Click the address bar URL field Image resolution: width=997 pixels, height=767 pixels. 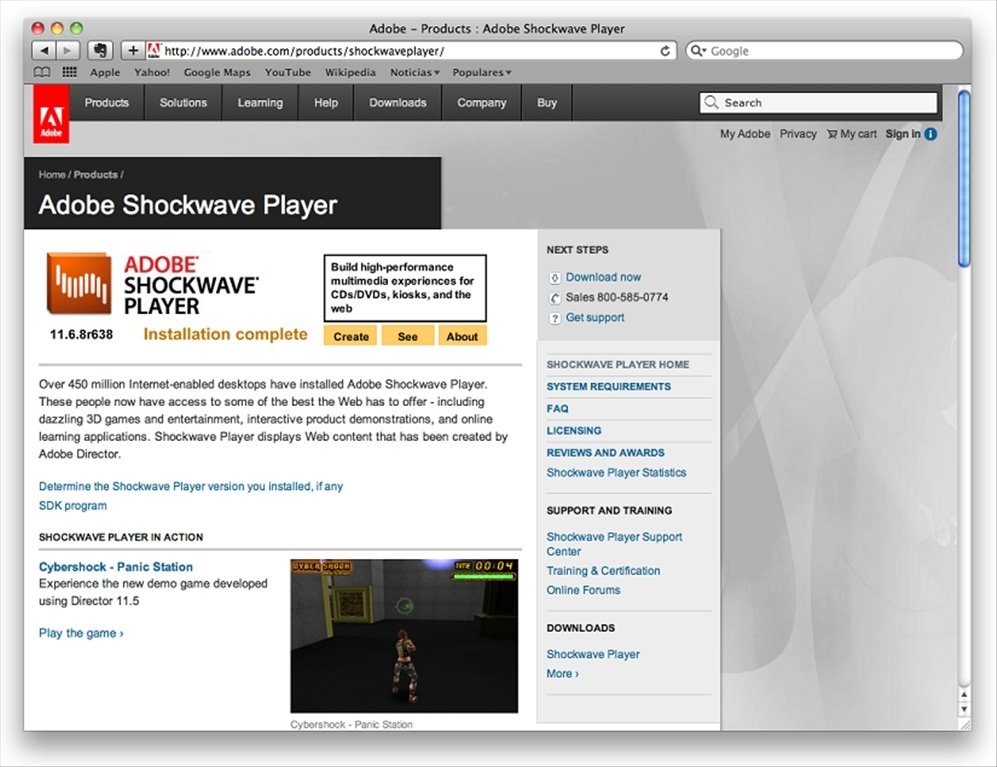pyautogui.click(x=412, y=51)
